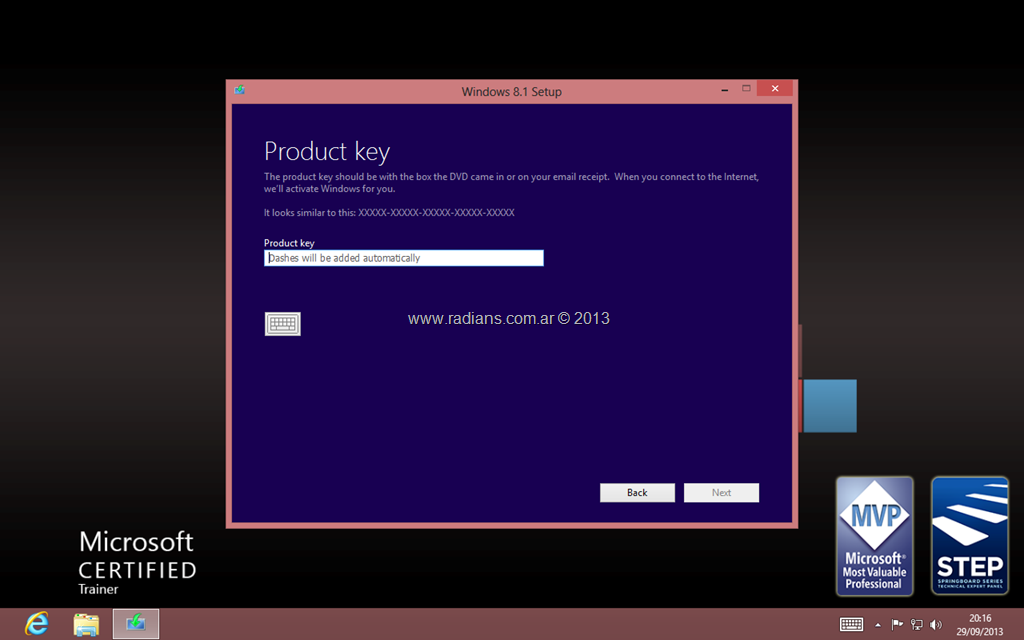Minimize the Windows 8.1 Setup window
1024x640 pixels.
point(724,89)
